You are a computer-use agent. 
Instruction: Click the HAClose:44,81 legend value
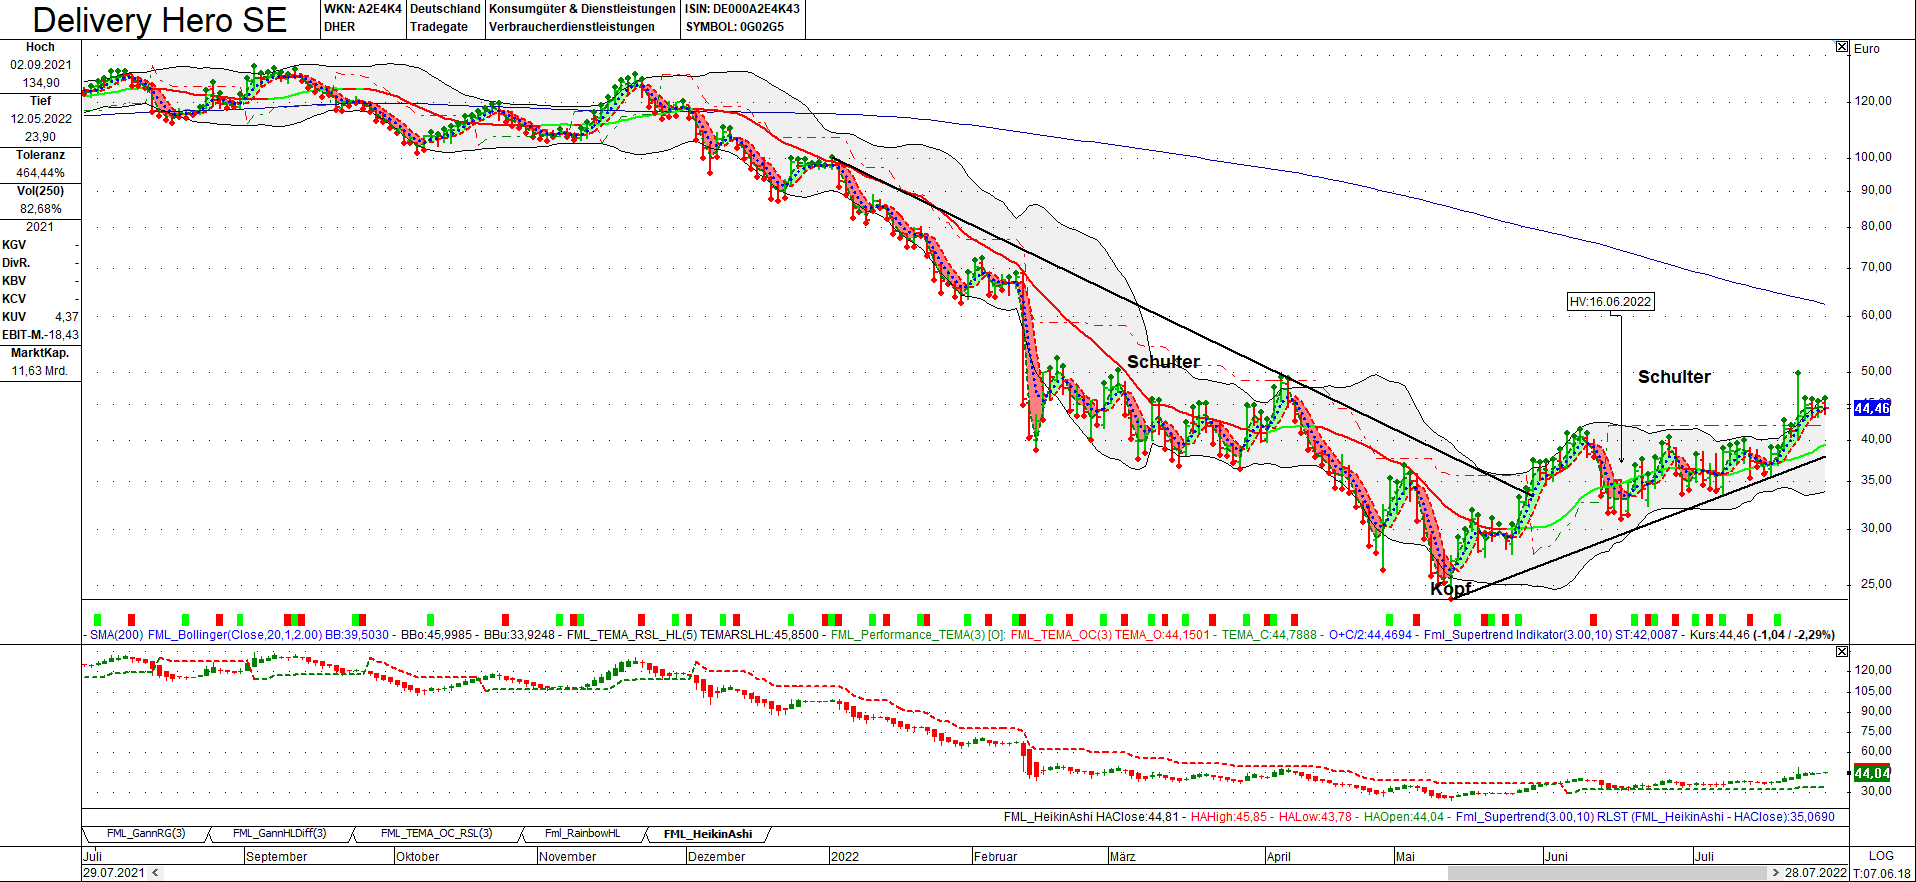1138,817
